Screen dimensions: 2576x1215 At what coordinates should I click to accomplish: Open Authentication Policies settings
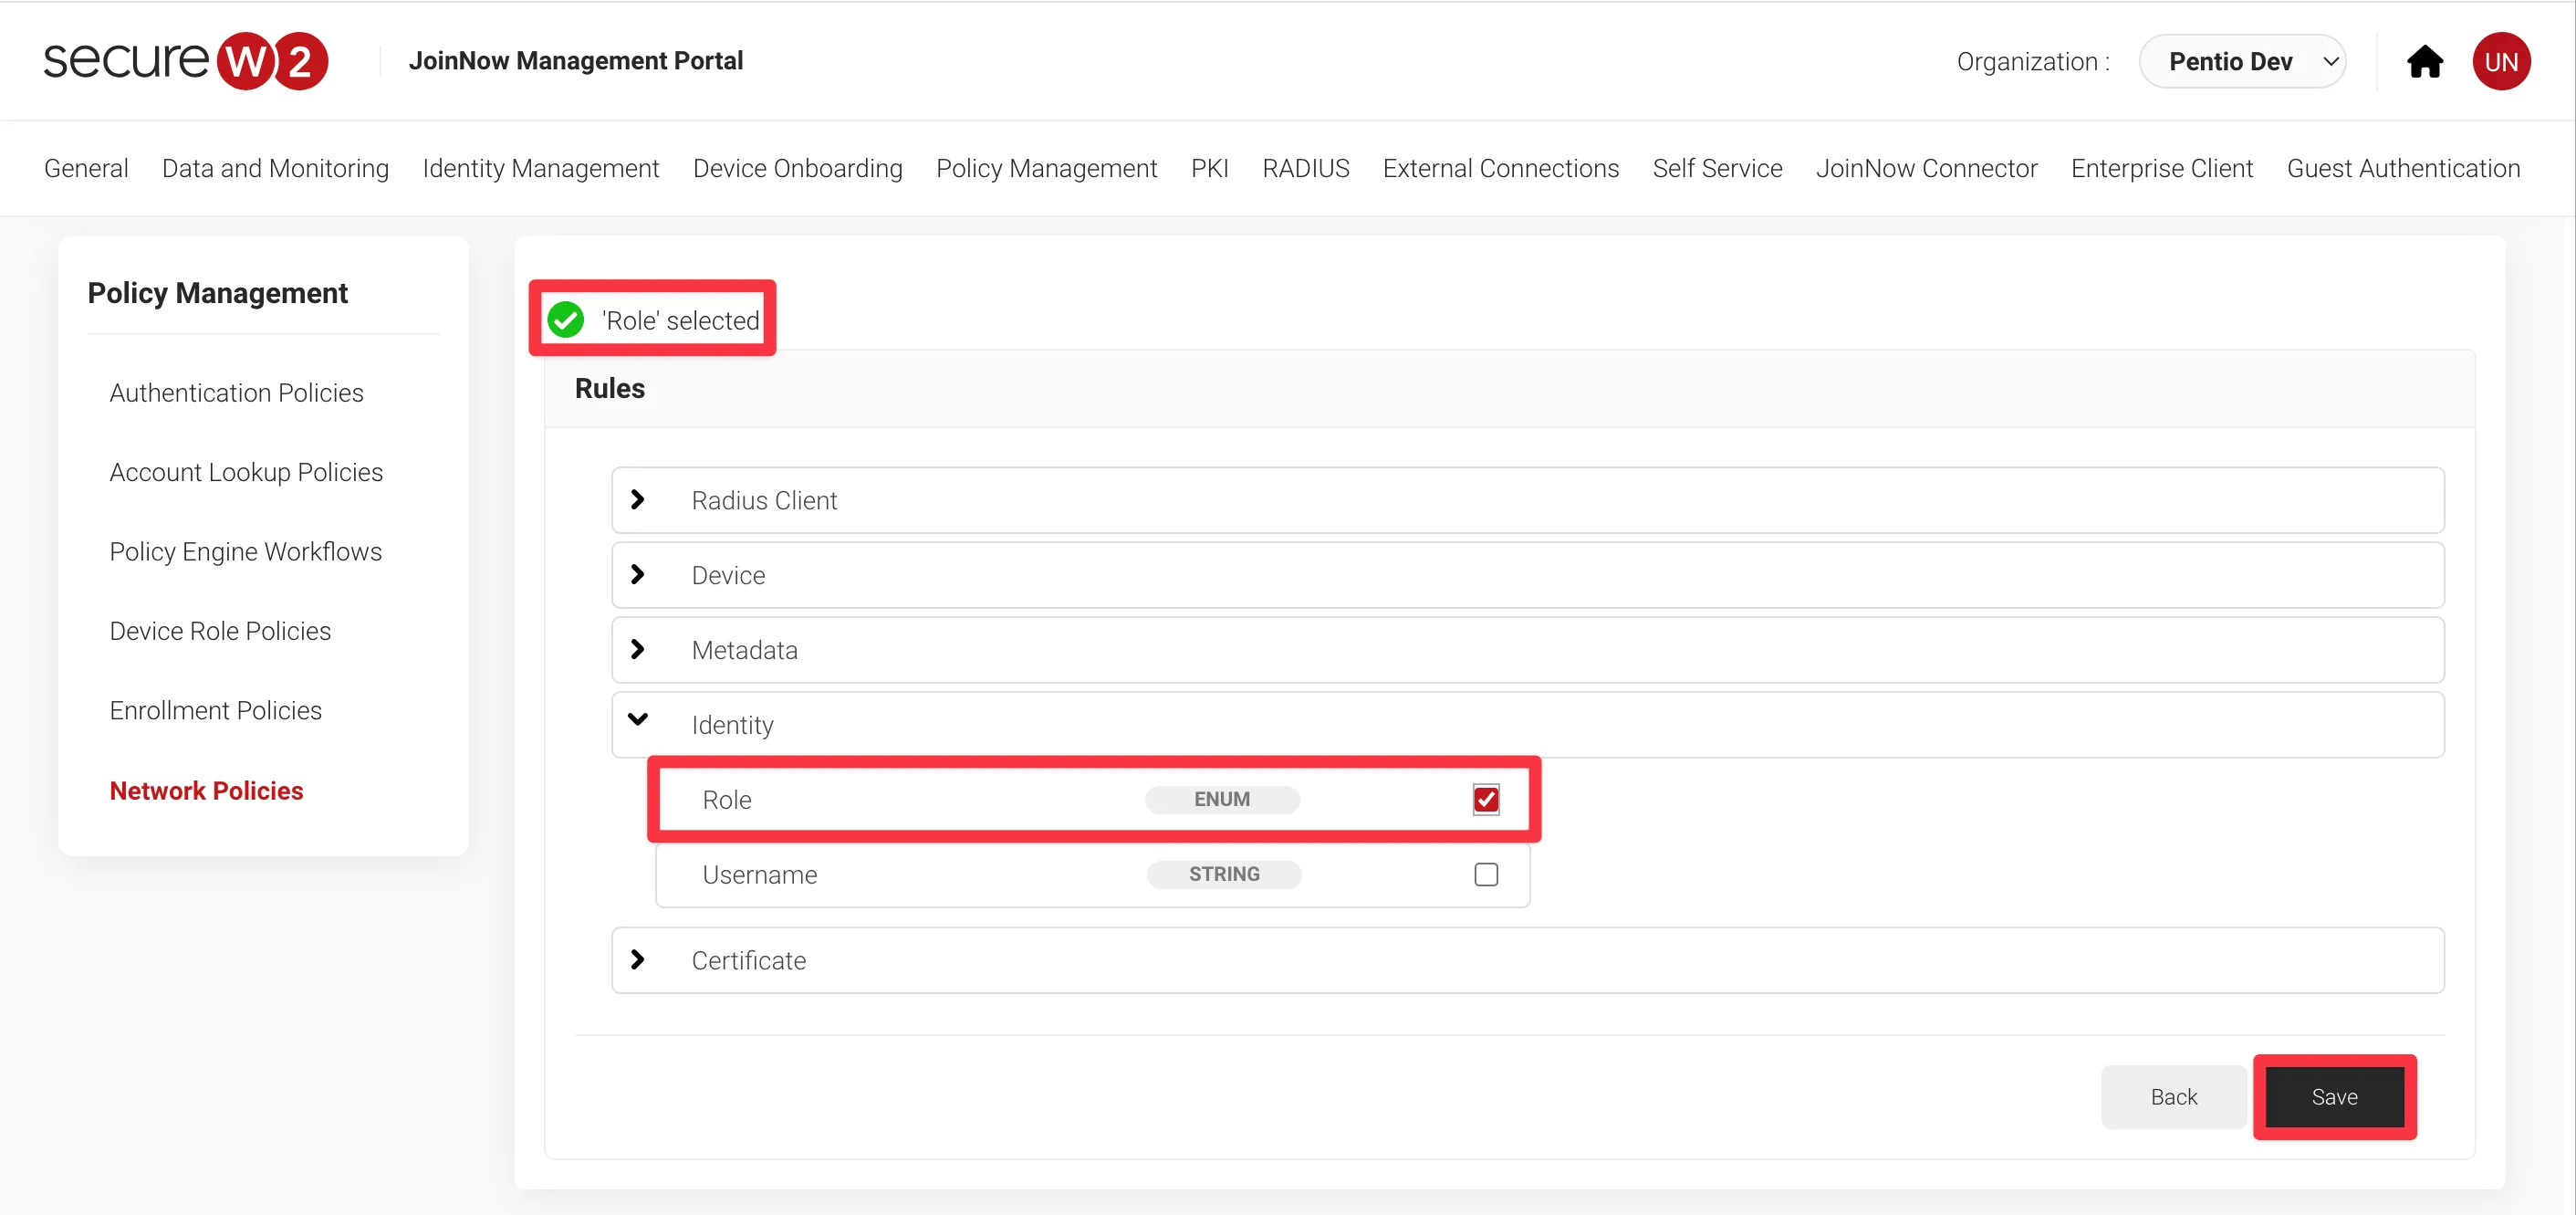[236, 392]
